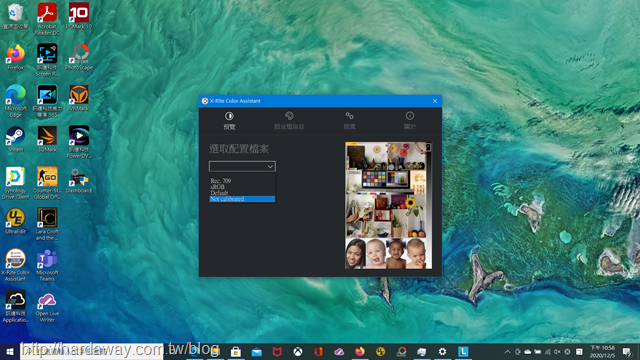Viewport: 640px width, 360px height.
Task: Select the CyberLink 365 desktop icon
Action: click(x=47, y=101)
